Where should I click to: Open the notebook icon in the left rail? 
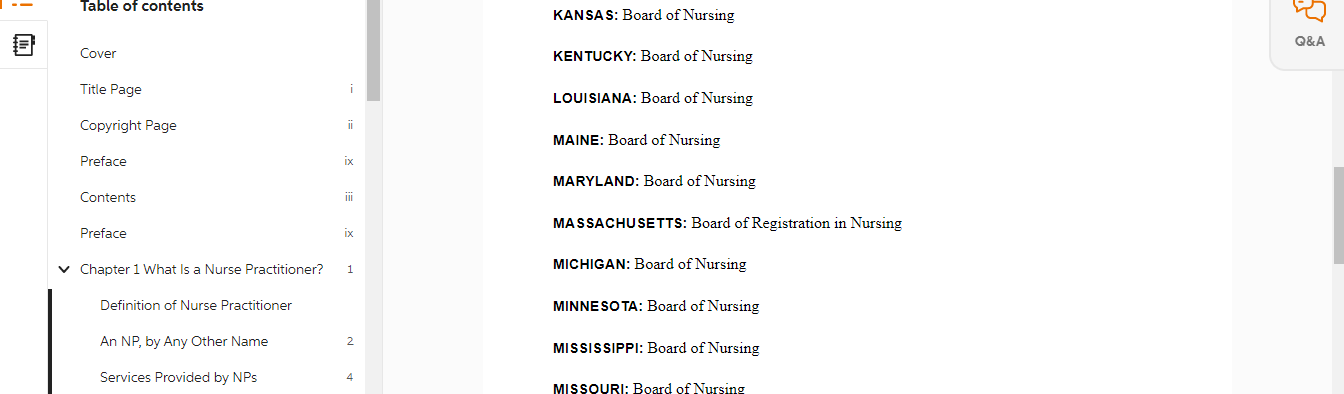24,45
